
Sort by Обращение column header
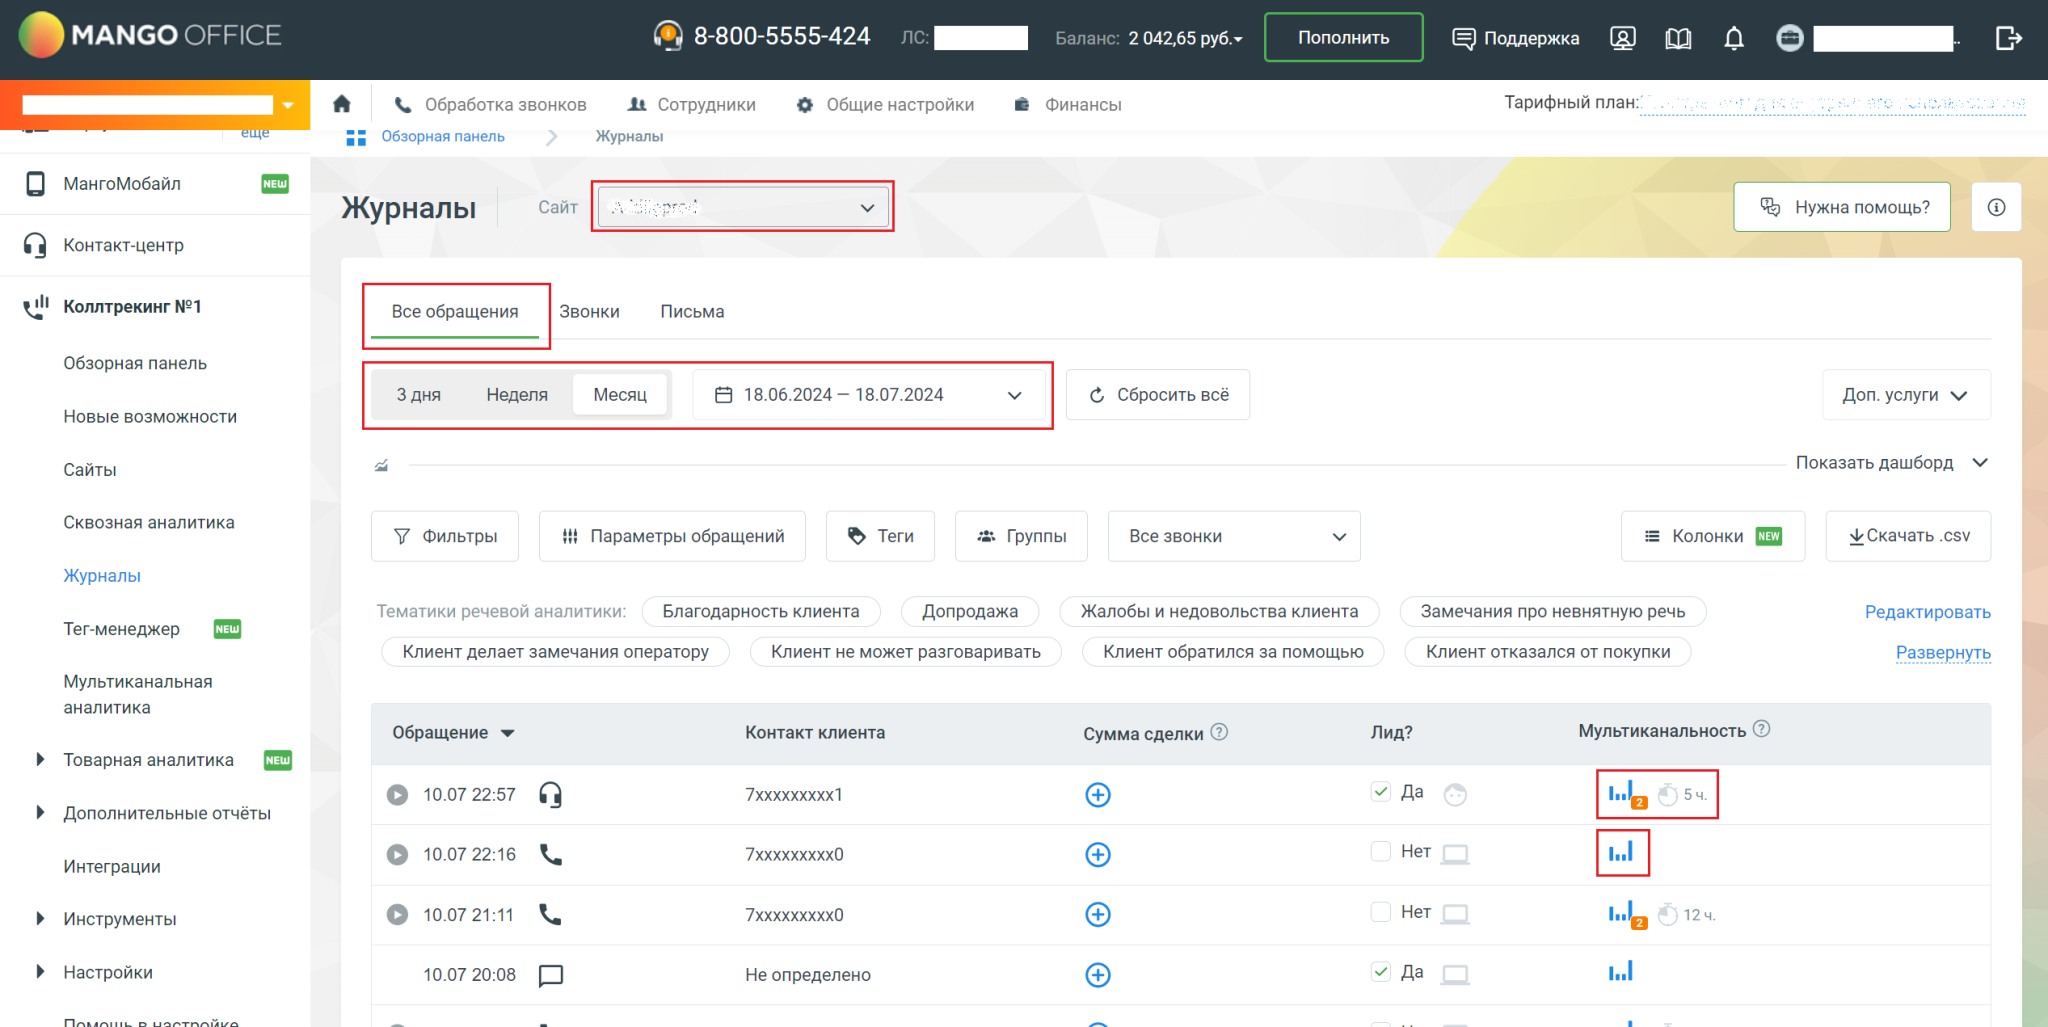click(453, 733)
